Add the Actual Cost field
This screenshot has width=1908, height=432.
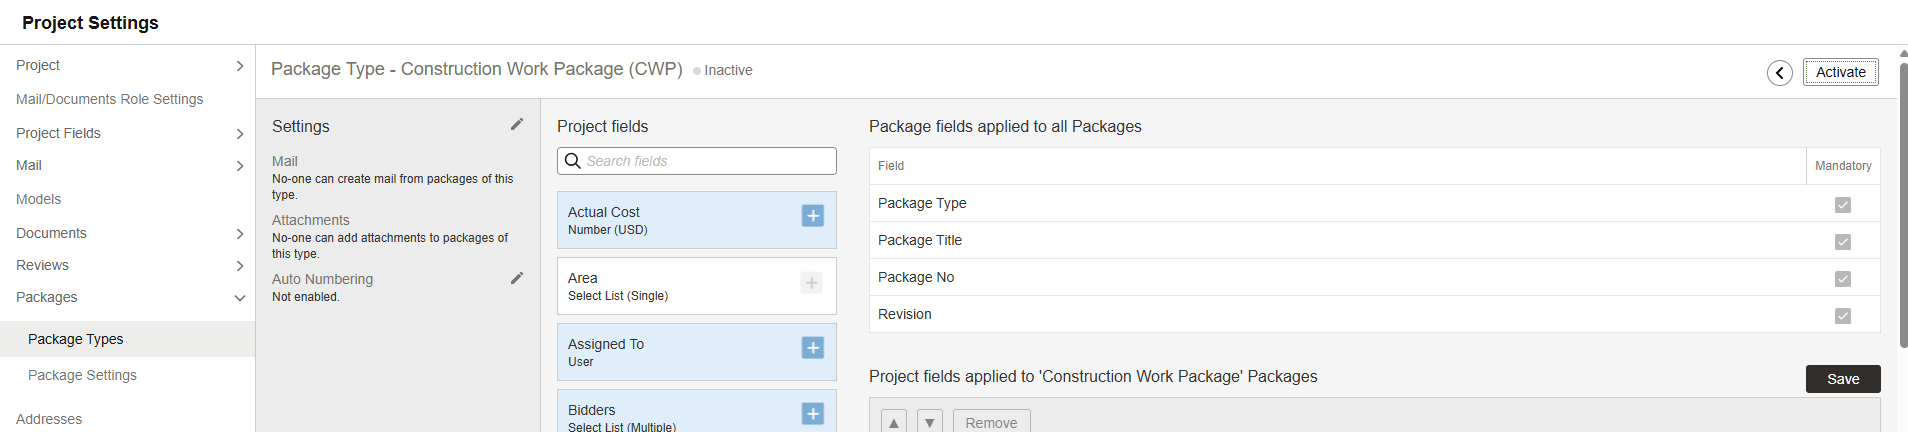[x=813, y=215]
